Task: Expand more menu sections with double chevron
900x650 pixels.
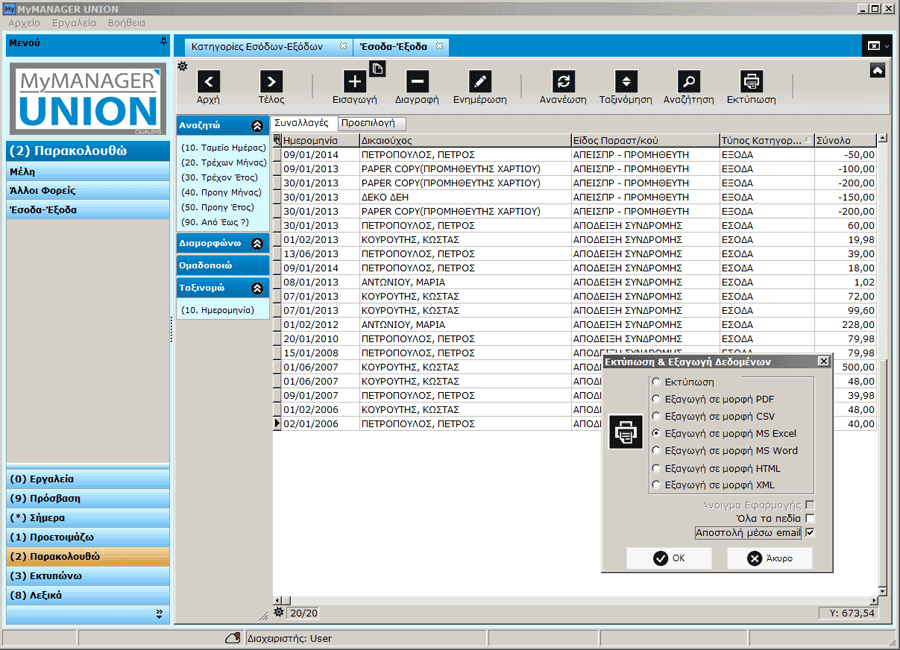Action: (159, 614)
